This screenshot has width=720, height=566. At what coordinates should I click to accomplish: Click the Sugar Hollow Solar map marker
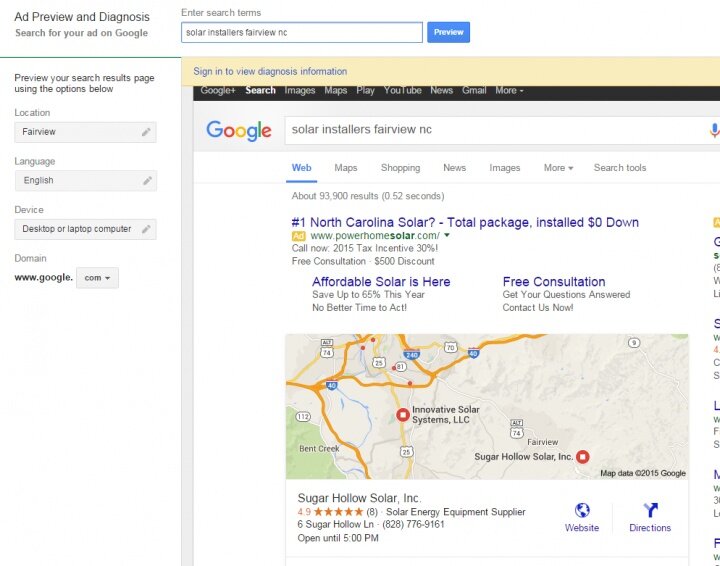click(583, 457)
